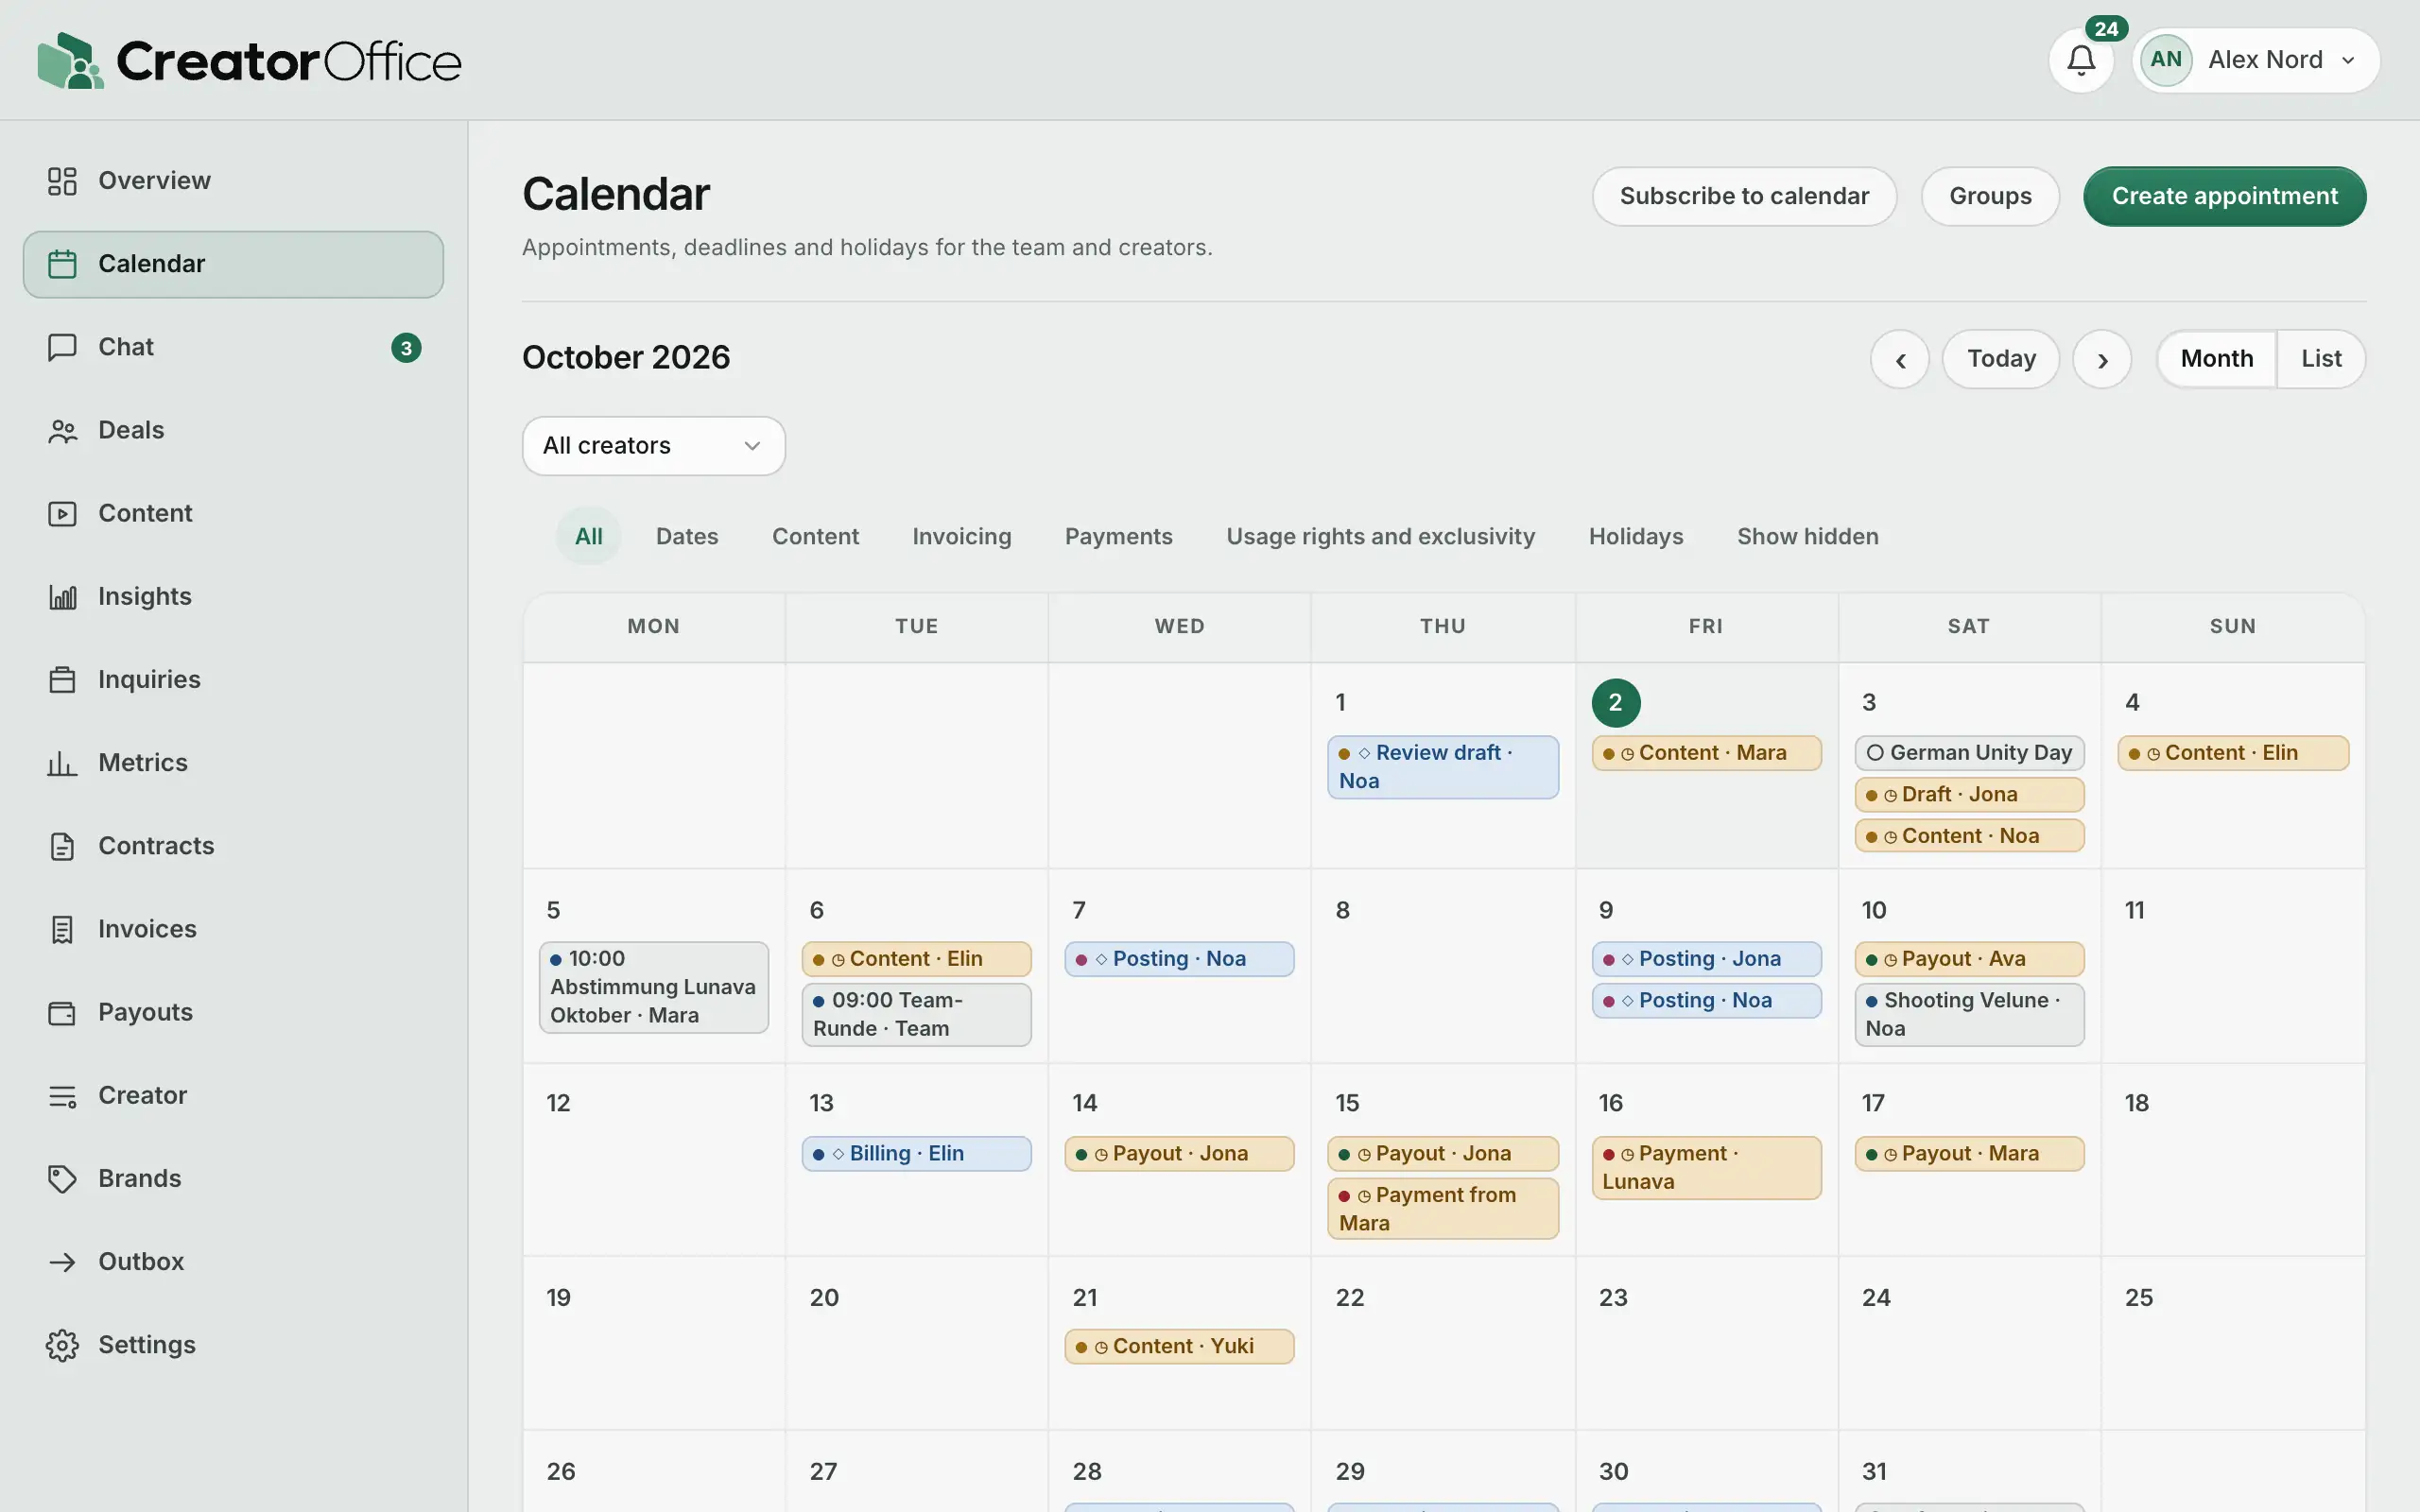Open Brands via the tag icon
The width and height of the screenshot is (2420, 1512).
tap(62, 1179)
